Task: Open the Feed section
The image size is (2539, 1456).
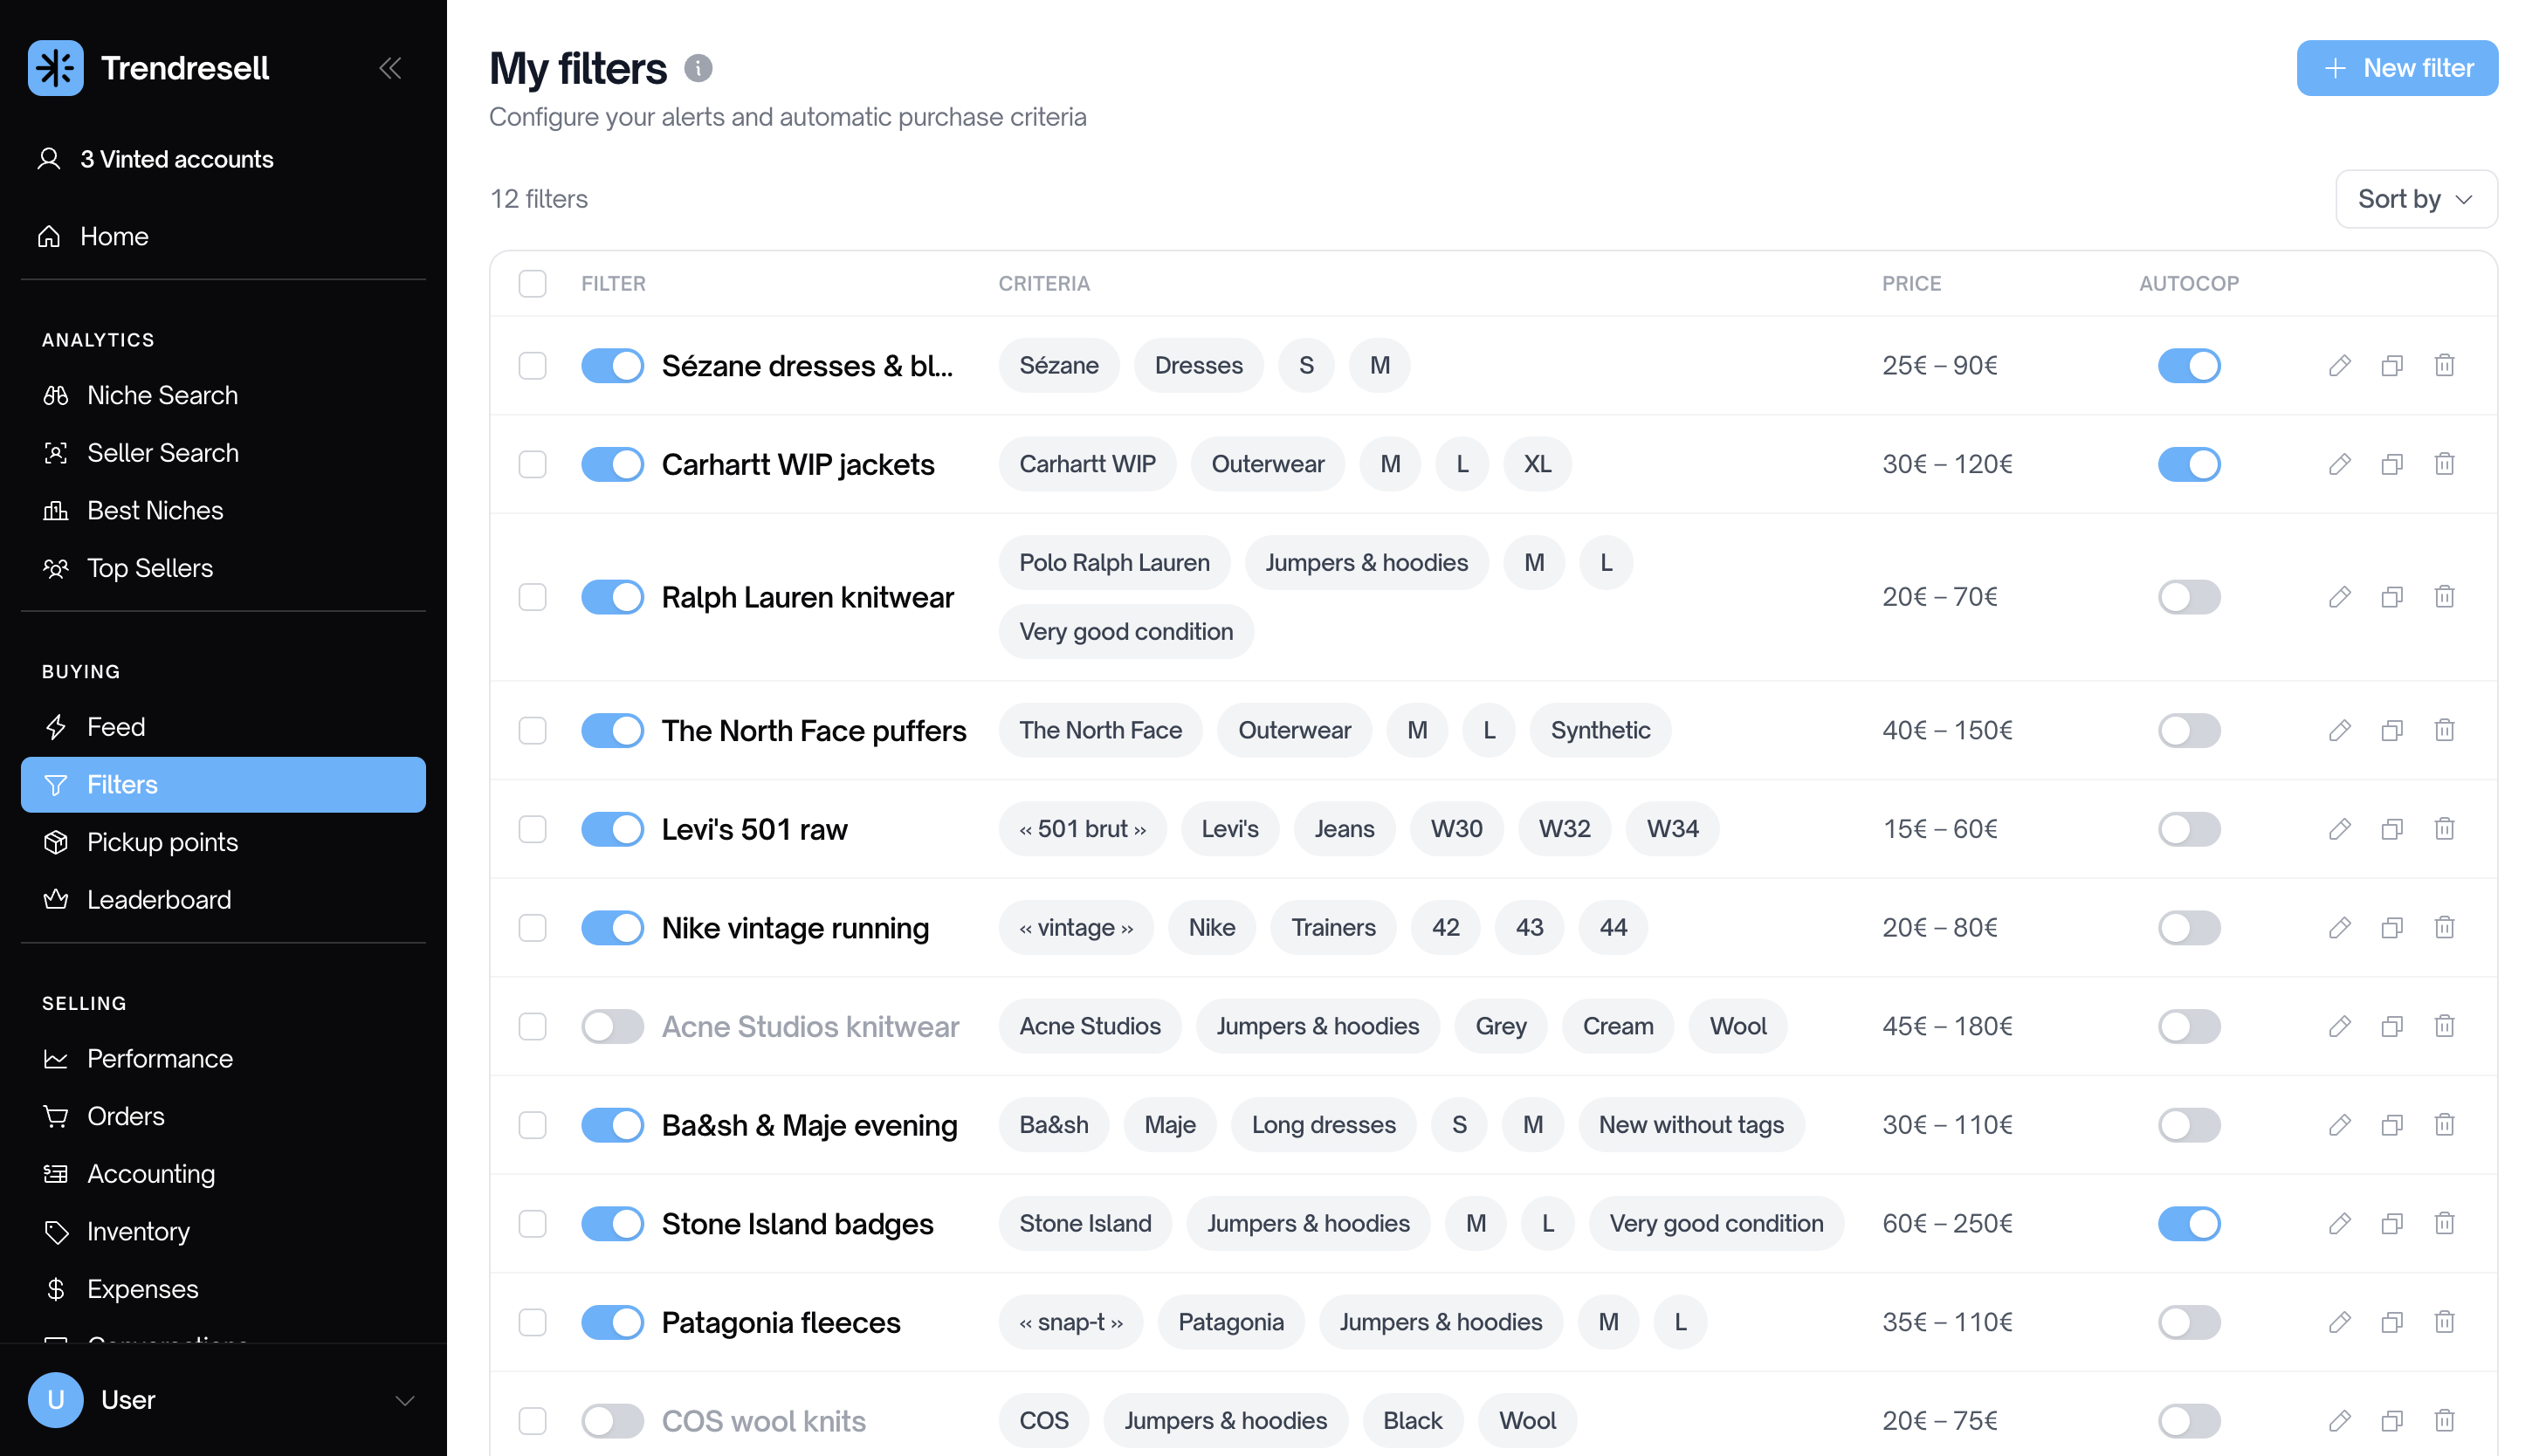Action: [223, 727]
